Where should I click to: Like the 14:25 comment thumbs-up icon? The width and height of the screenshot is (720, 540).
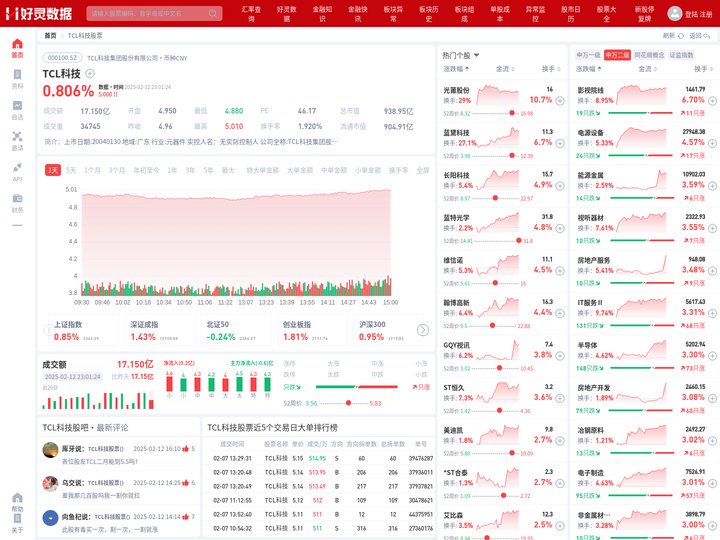point(186,483)
